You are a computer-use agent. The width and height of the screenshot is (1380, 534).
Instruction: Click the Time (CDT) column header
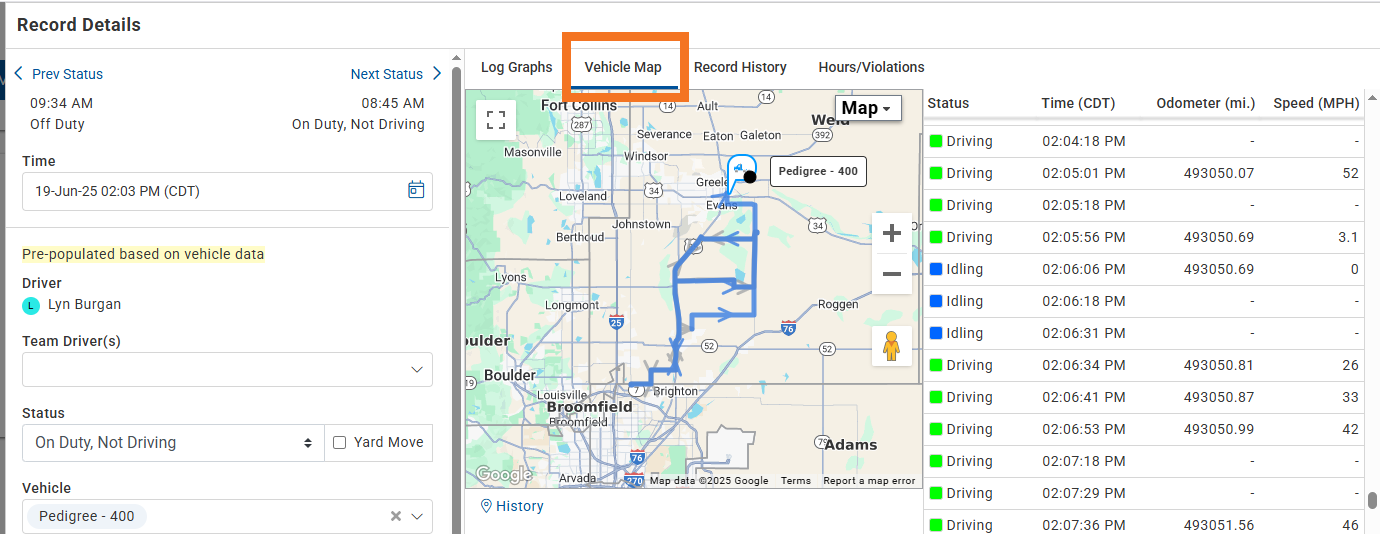click(1078, 103)
